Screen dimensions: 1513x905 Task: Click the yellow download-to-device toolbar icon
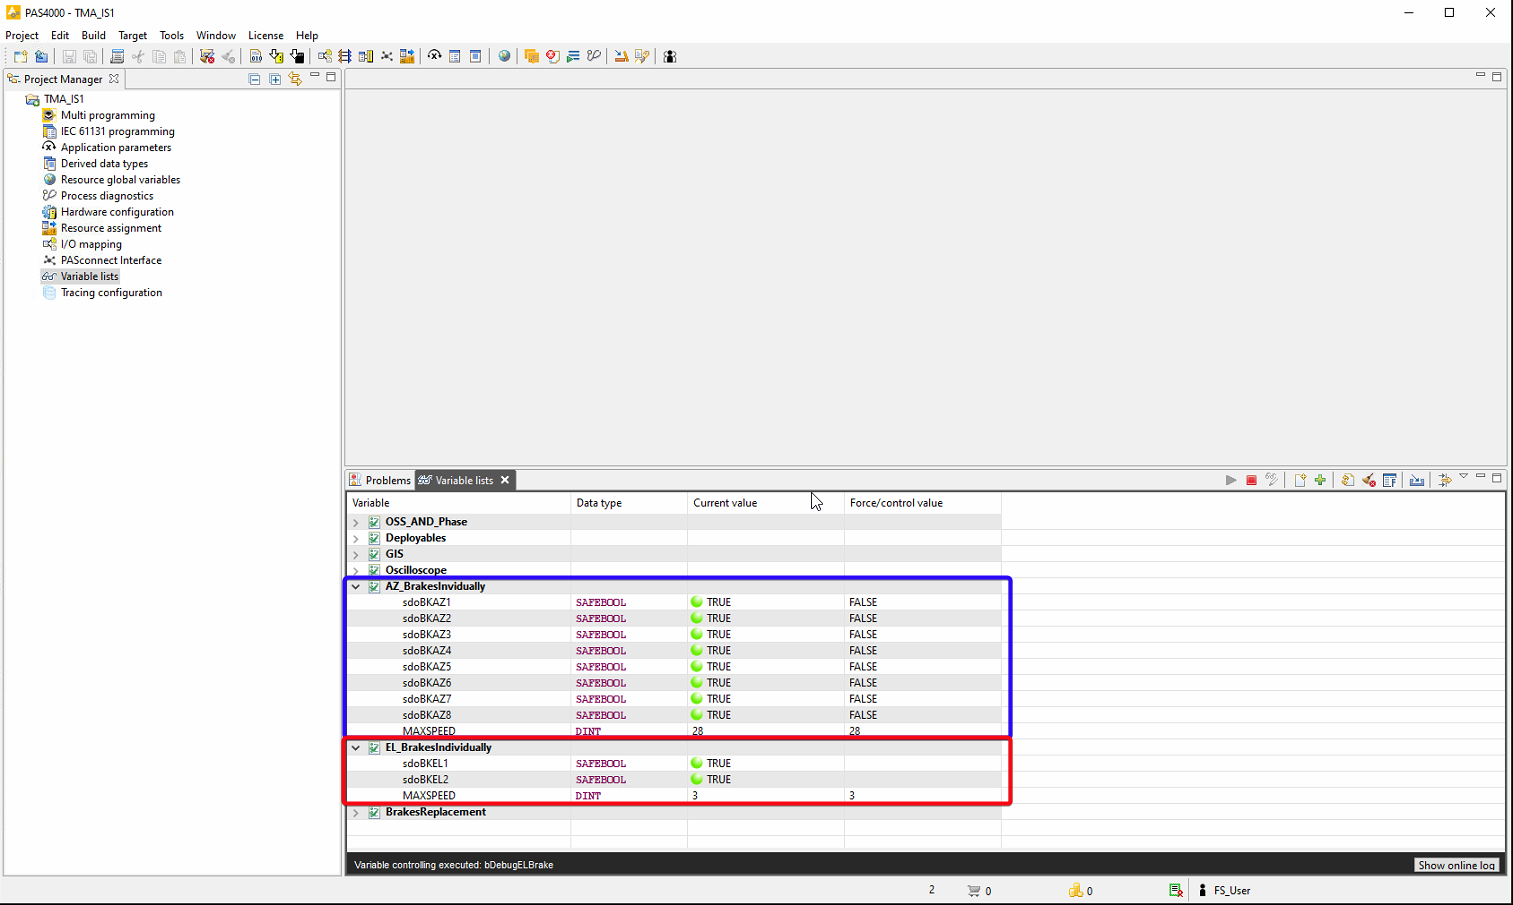pos(276,57)
